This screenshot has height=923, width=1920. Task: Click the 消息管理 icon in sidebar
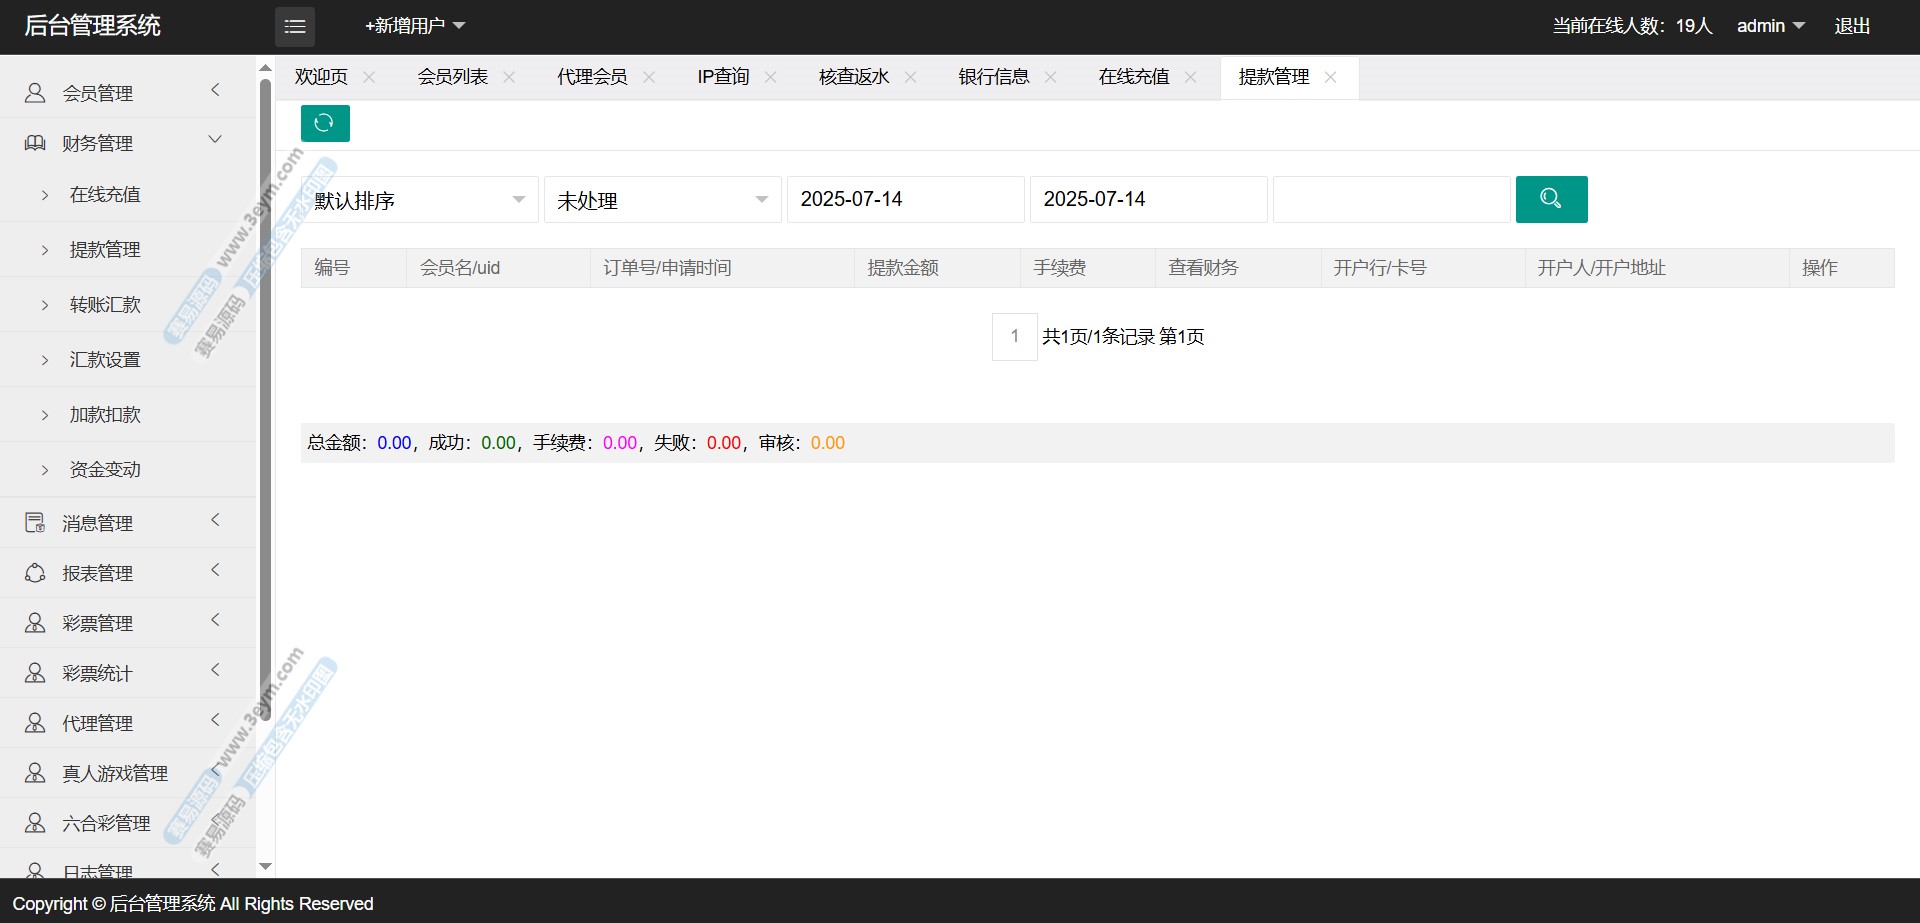[x=35, y=523]
